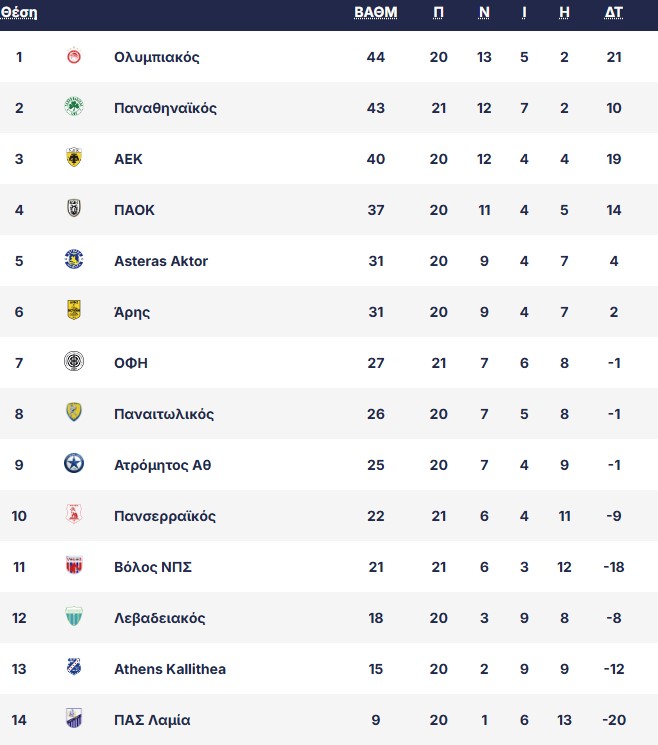This screenshot has width=658, height=745.
Task: Open the Athens Kallithea team name
Action: [170, 669]
